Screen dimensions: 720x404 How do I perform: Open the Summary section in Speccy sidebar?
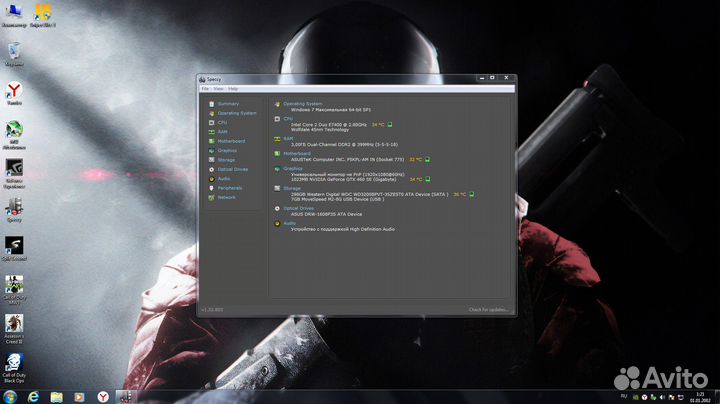pyautogui.click(x=228, y=104)
